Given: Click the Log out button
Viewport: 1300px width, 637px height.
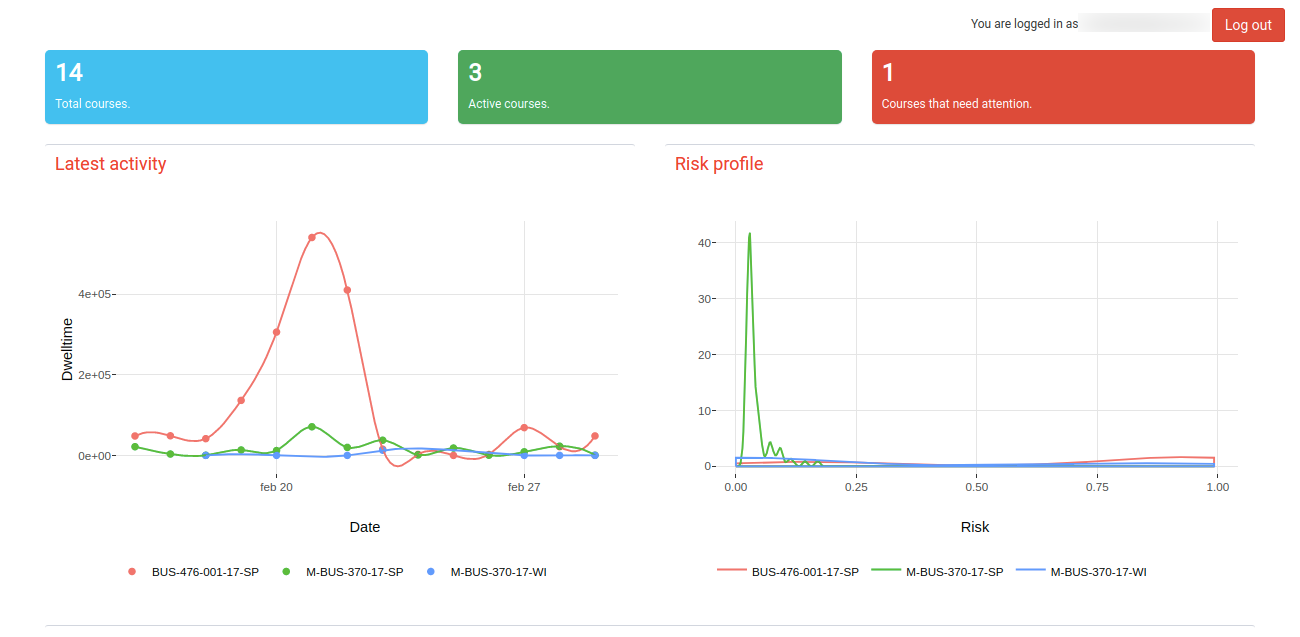Looking at the screenshot, I should click(x=1248, y=25).
